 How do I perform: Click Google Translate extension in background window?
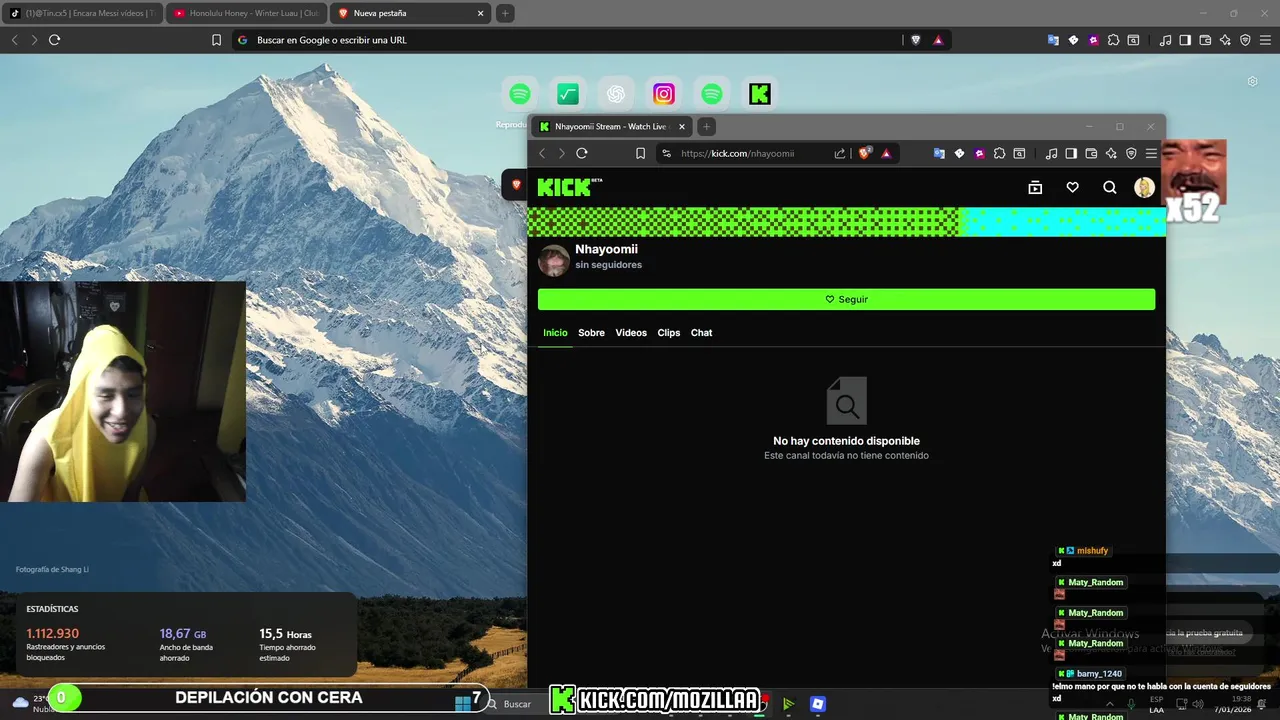[1053, 40]
